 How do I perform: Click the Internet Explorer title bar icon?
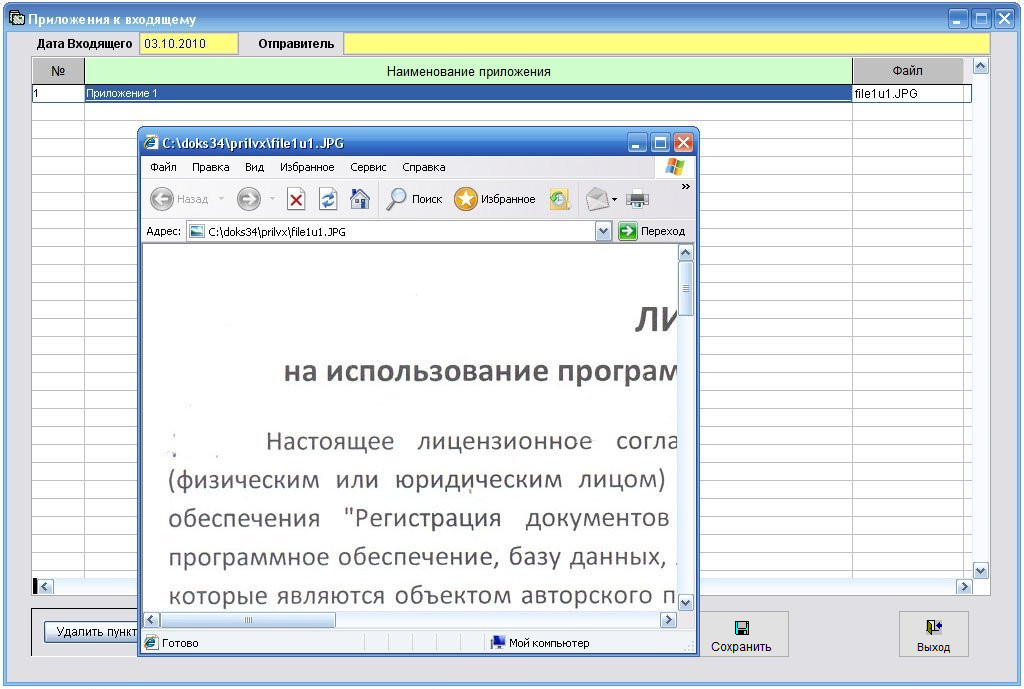tap(151, 142)
